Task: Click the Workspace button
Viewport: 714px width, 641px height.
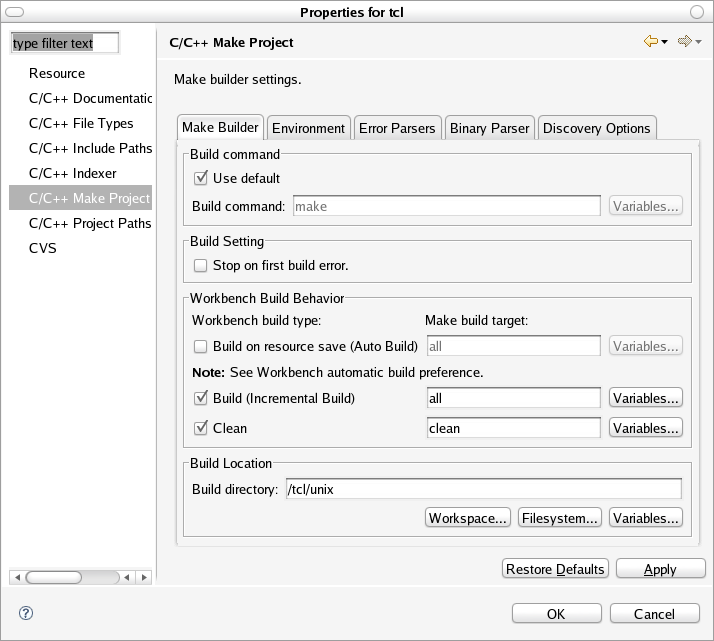Action: pos(468,518)
